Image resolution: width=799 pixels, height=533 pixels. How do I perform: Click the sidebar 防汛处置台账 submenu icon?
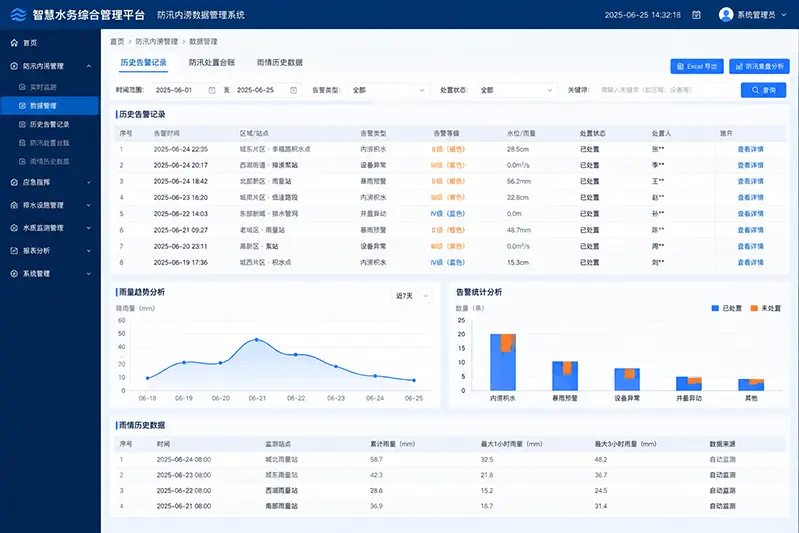coord(22,143)
